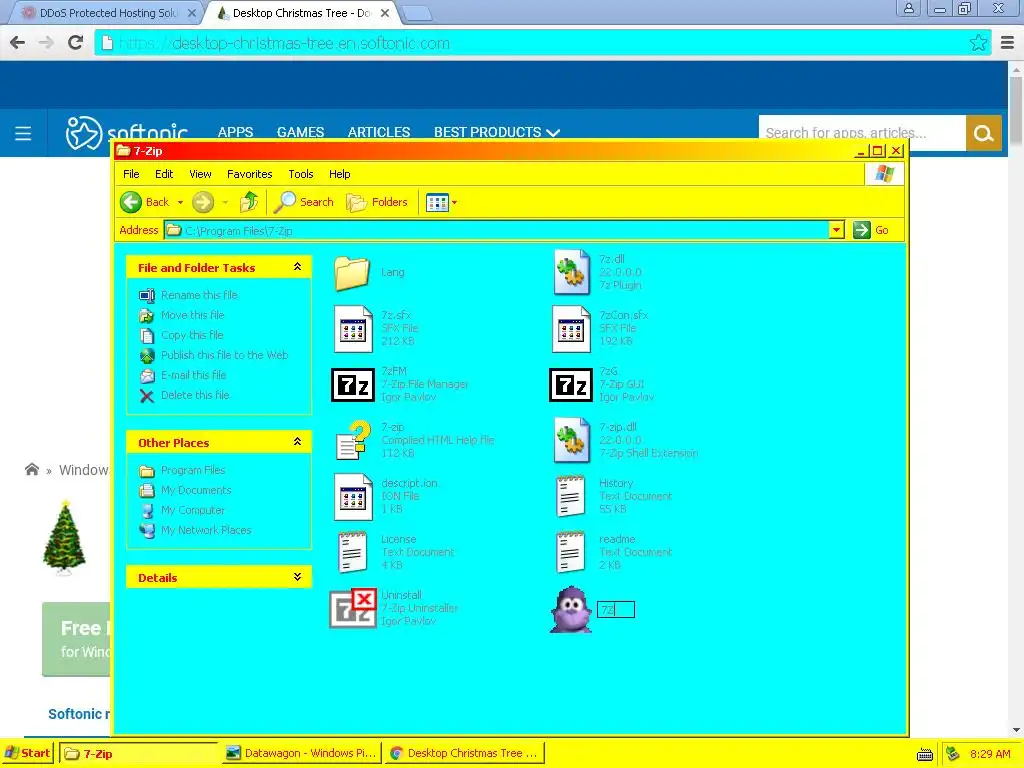The height and width of the screenshot is (768, 1024).
Task: Toggle the Folders pane button
Action: pyautogui.click(x=377, y=202)
